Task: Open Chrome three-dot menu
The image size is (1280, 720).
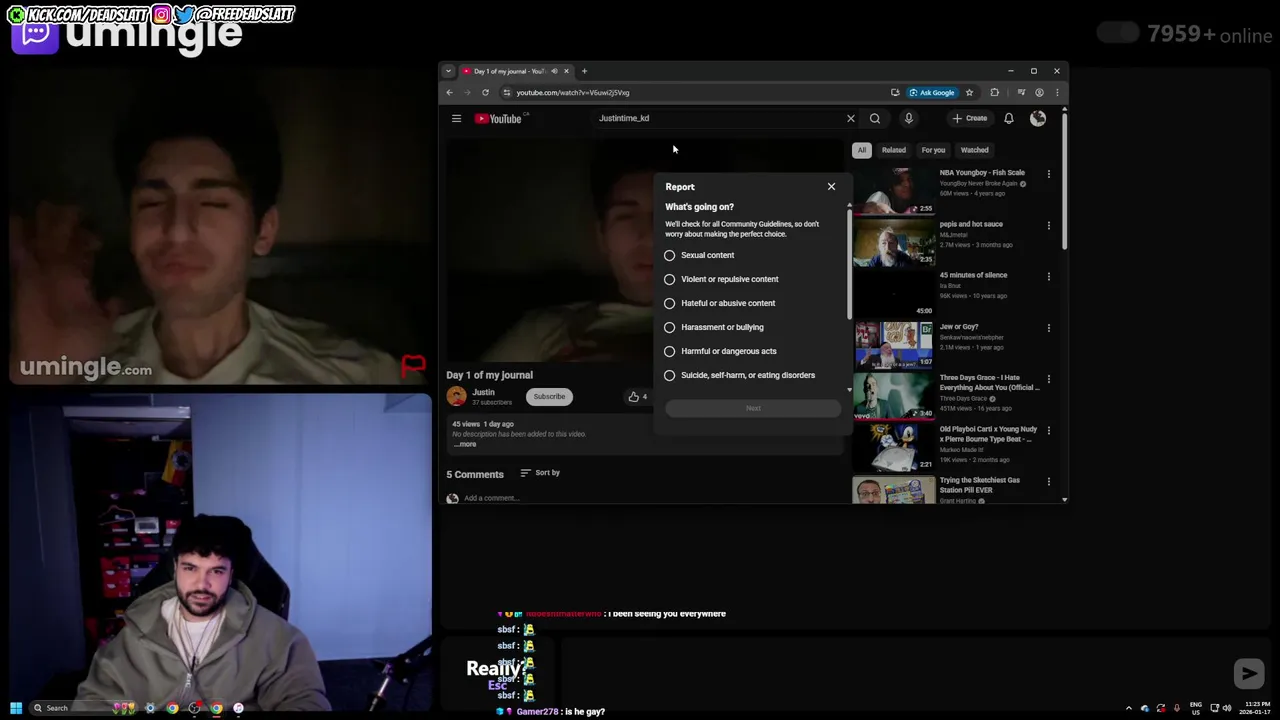Action: click(1057, 92)
